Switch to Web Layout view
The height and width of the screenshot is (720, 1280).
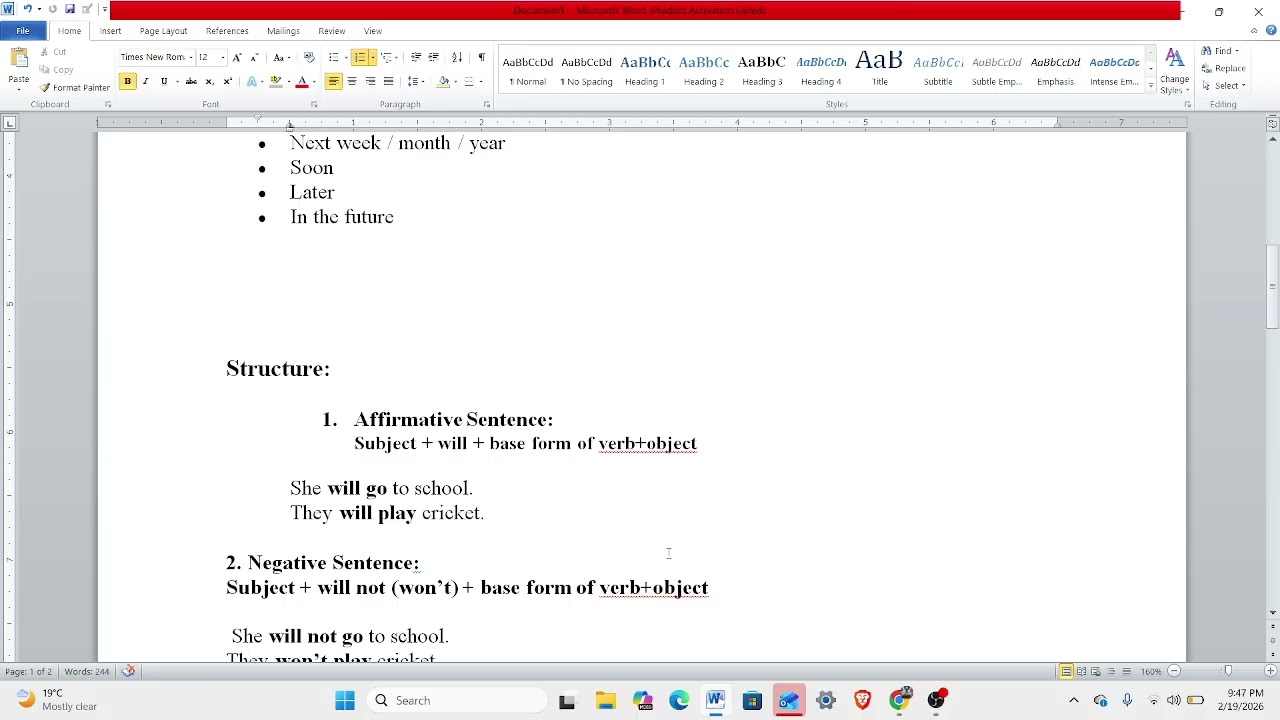click(x=1096, y=671)
